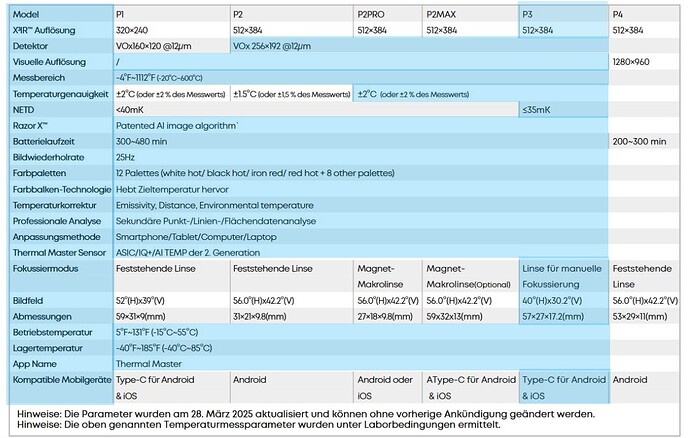The width and height of the screenshot is (690, 438).
Task: Click the '200~300 min' battery value
Action: coord(639,142)
